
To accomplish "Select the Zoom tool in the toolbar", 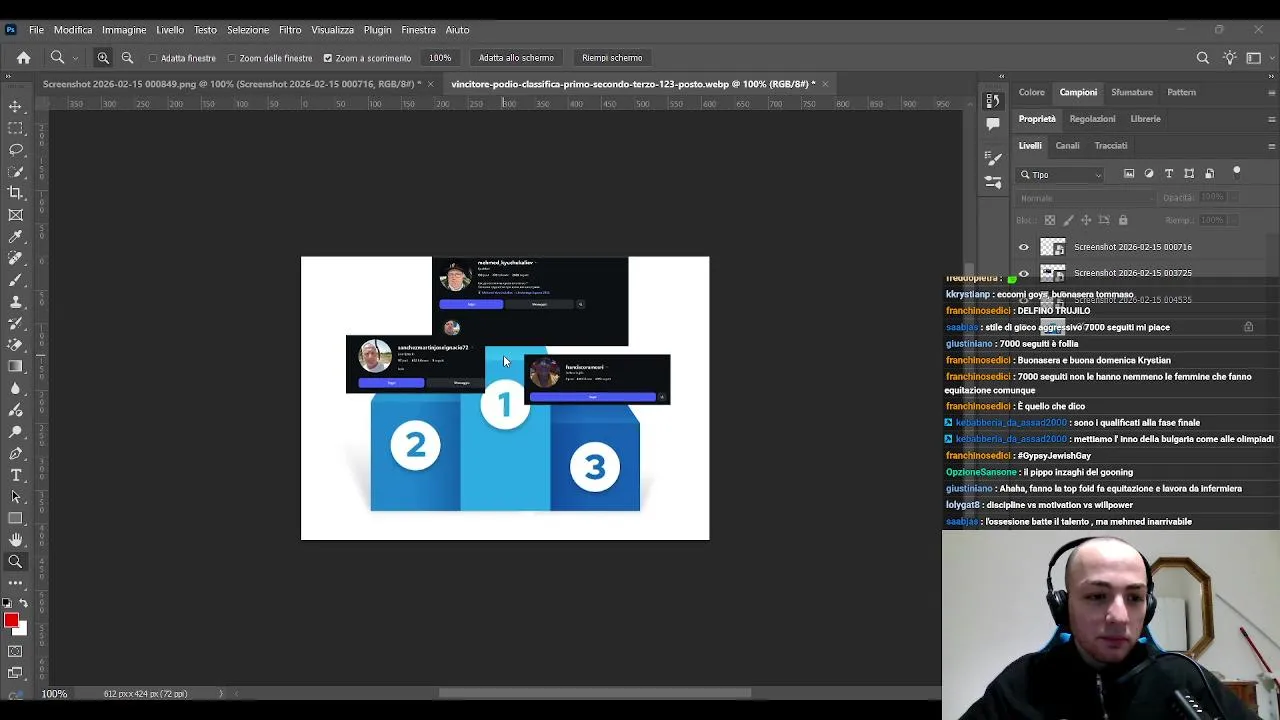I will coord(15,561).
